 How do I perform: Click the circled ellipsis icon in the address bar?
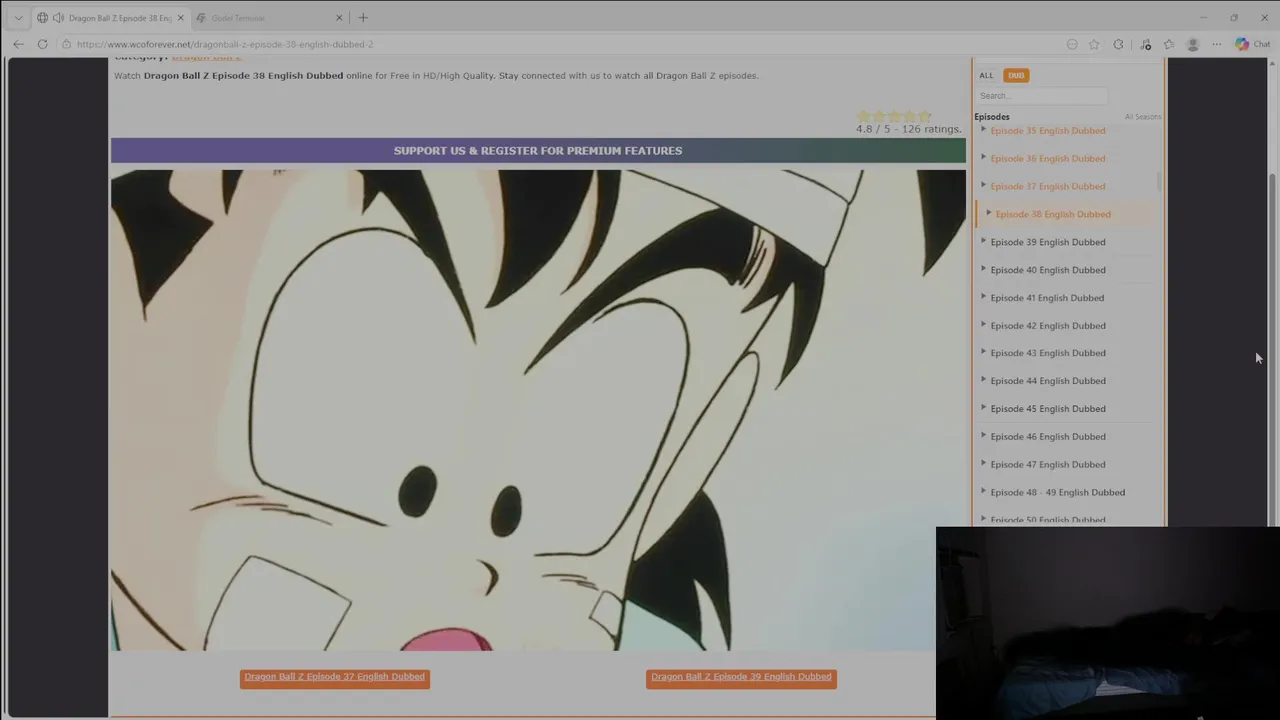[1072, 44]
